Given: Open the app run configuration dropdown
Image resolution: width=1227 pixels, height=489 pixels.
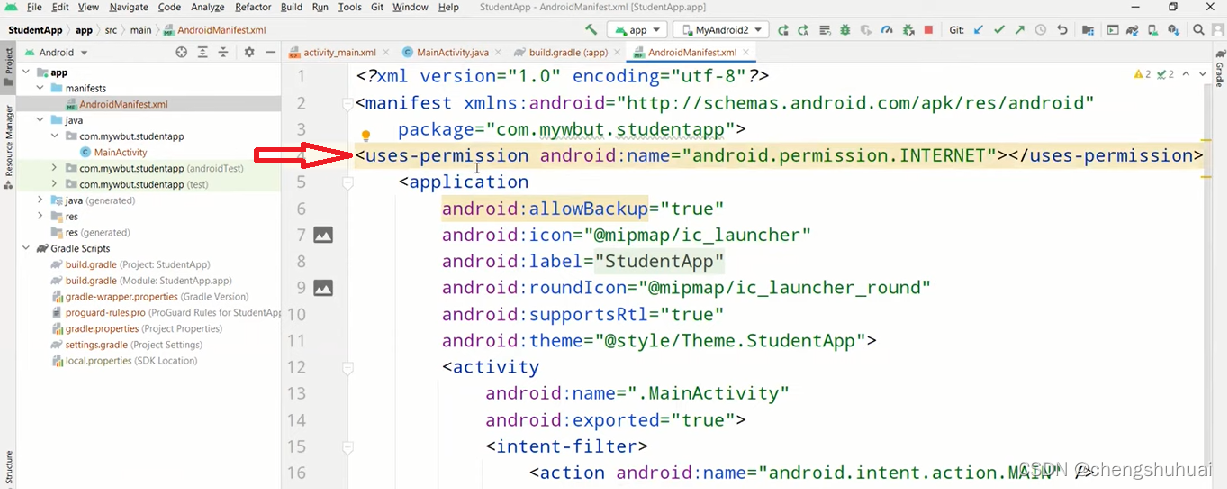Looking at the screenshot, I should click(x=635, y=30).
